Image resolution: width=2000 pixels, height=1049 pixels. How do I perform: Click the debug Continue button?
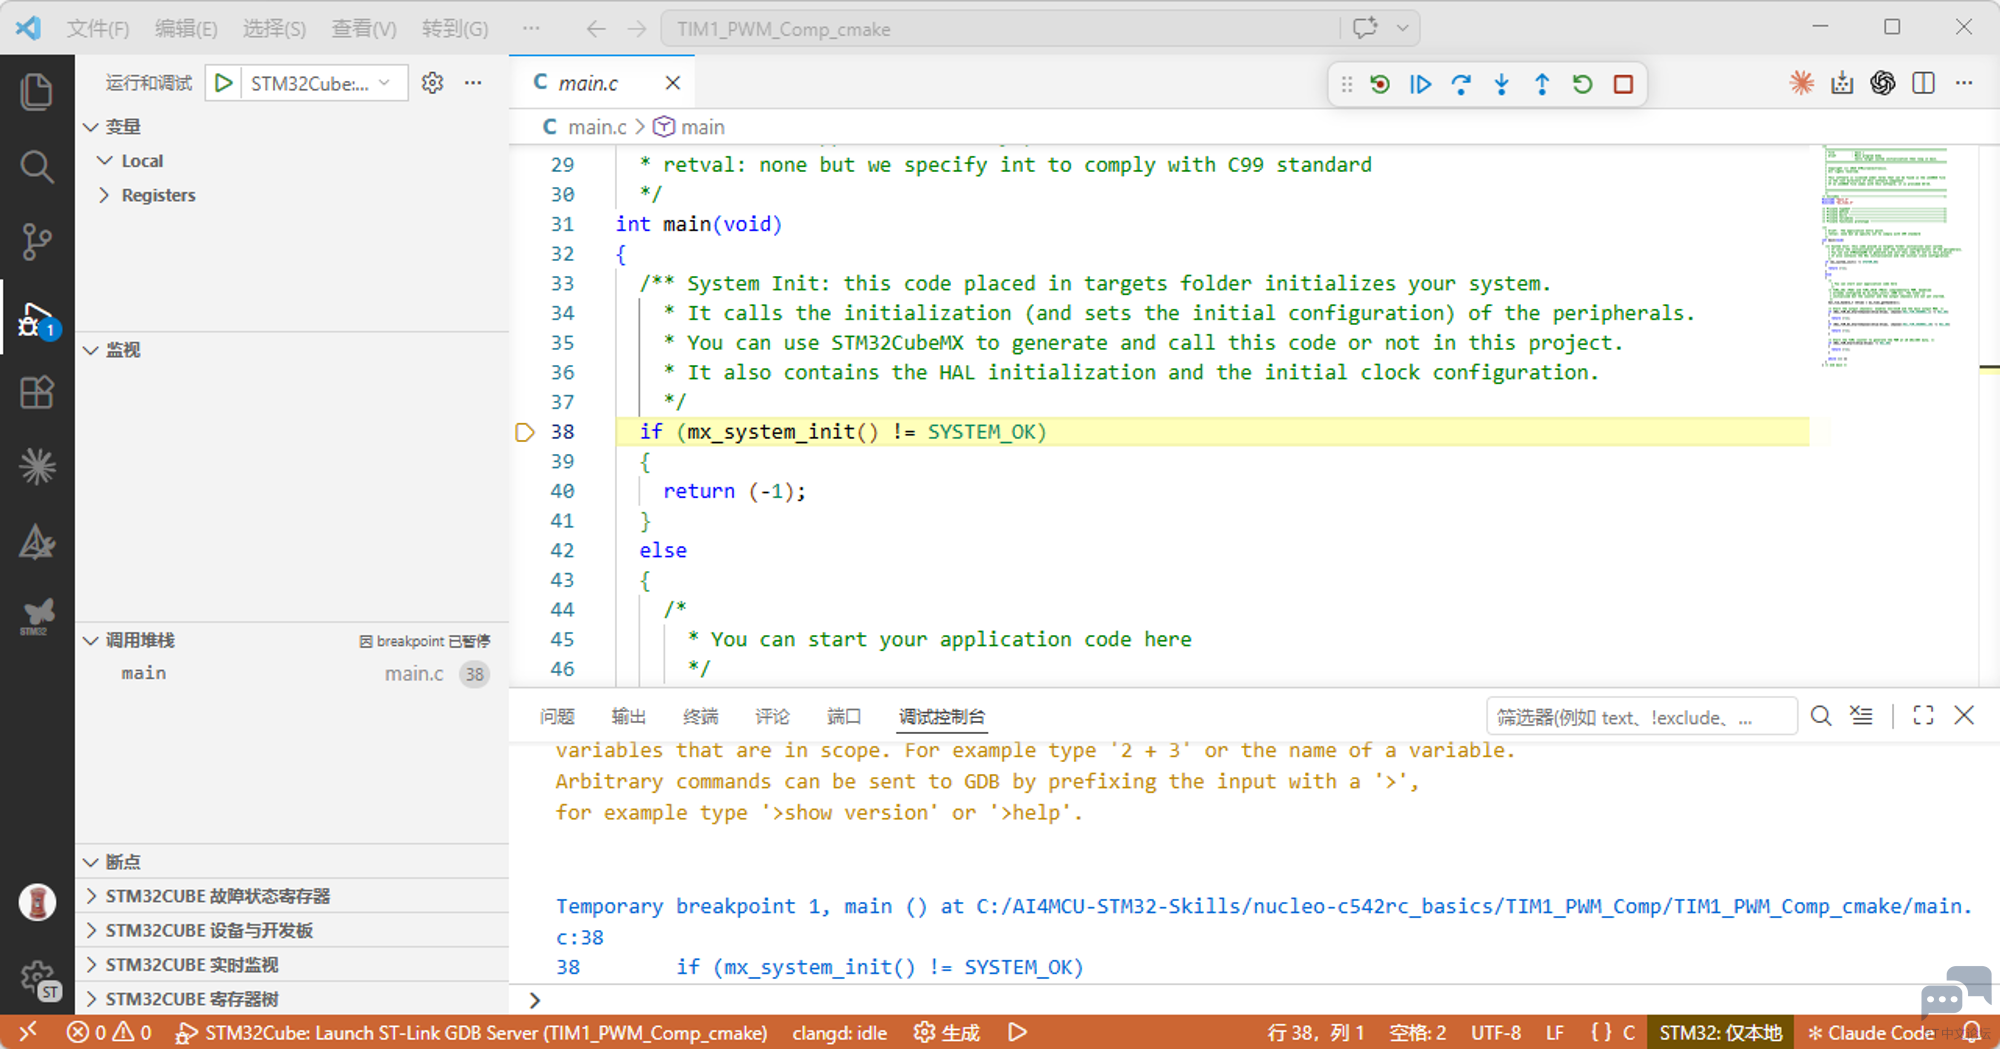click(x=1420, y=84)
